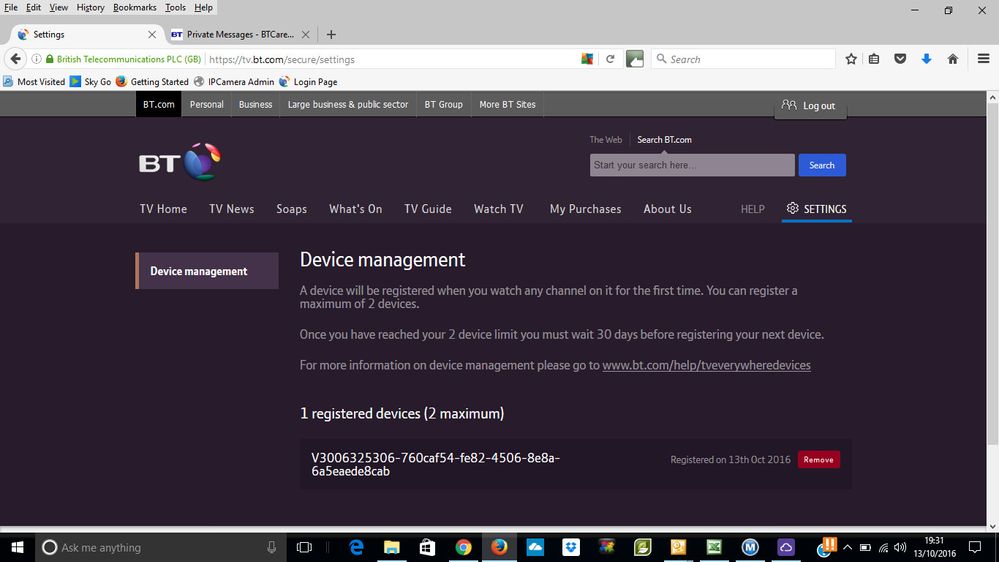Image resolution: width=999 pixels, height=562 pixels.
Task: Go to Watch TV section
Action: (x=498, y=209)
